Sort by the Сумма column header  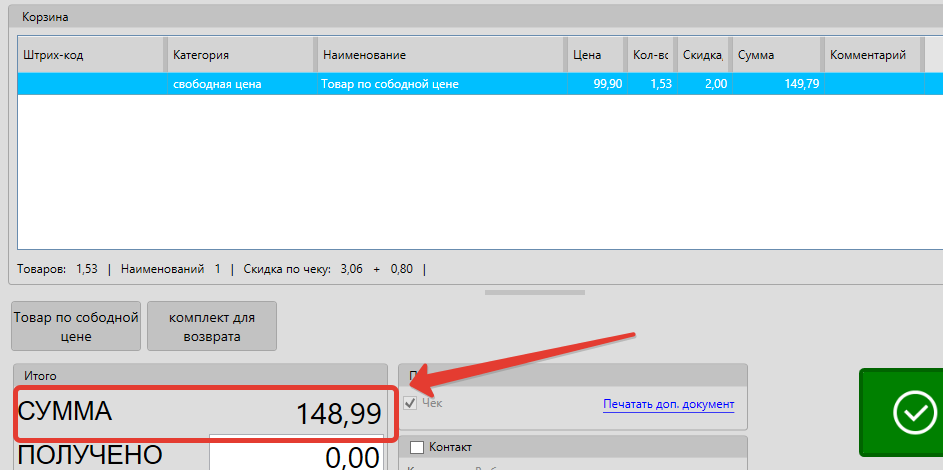[x=776, y=55]
